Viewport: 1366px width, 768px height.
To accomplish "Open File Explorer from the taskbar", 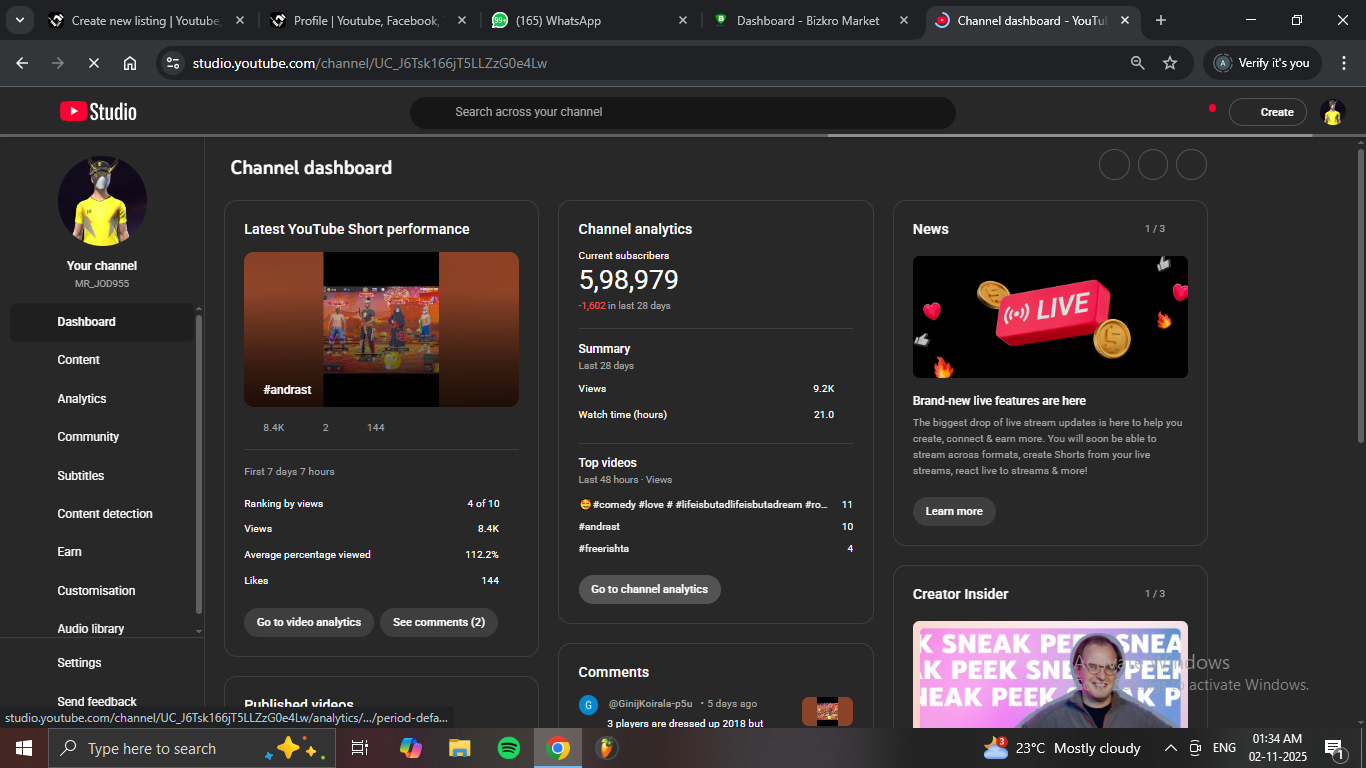I will pos(459,748).
